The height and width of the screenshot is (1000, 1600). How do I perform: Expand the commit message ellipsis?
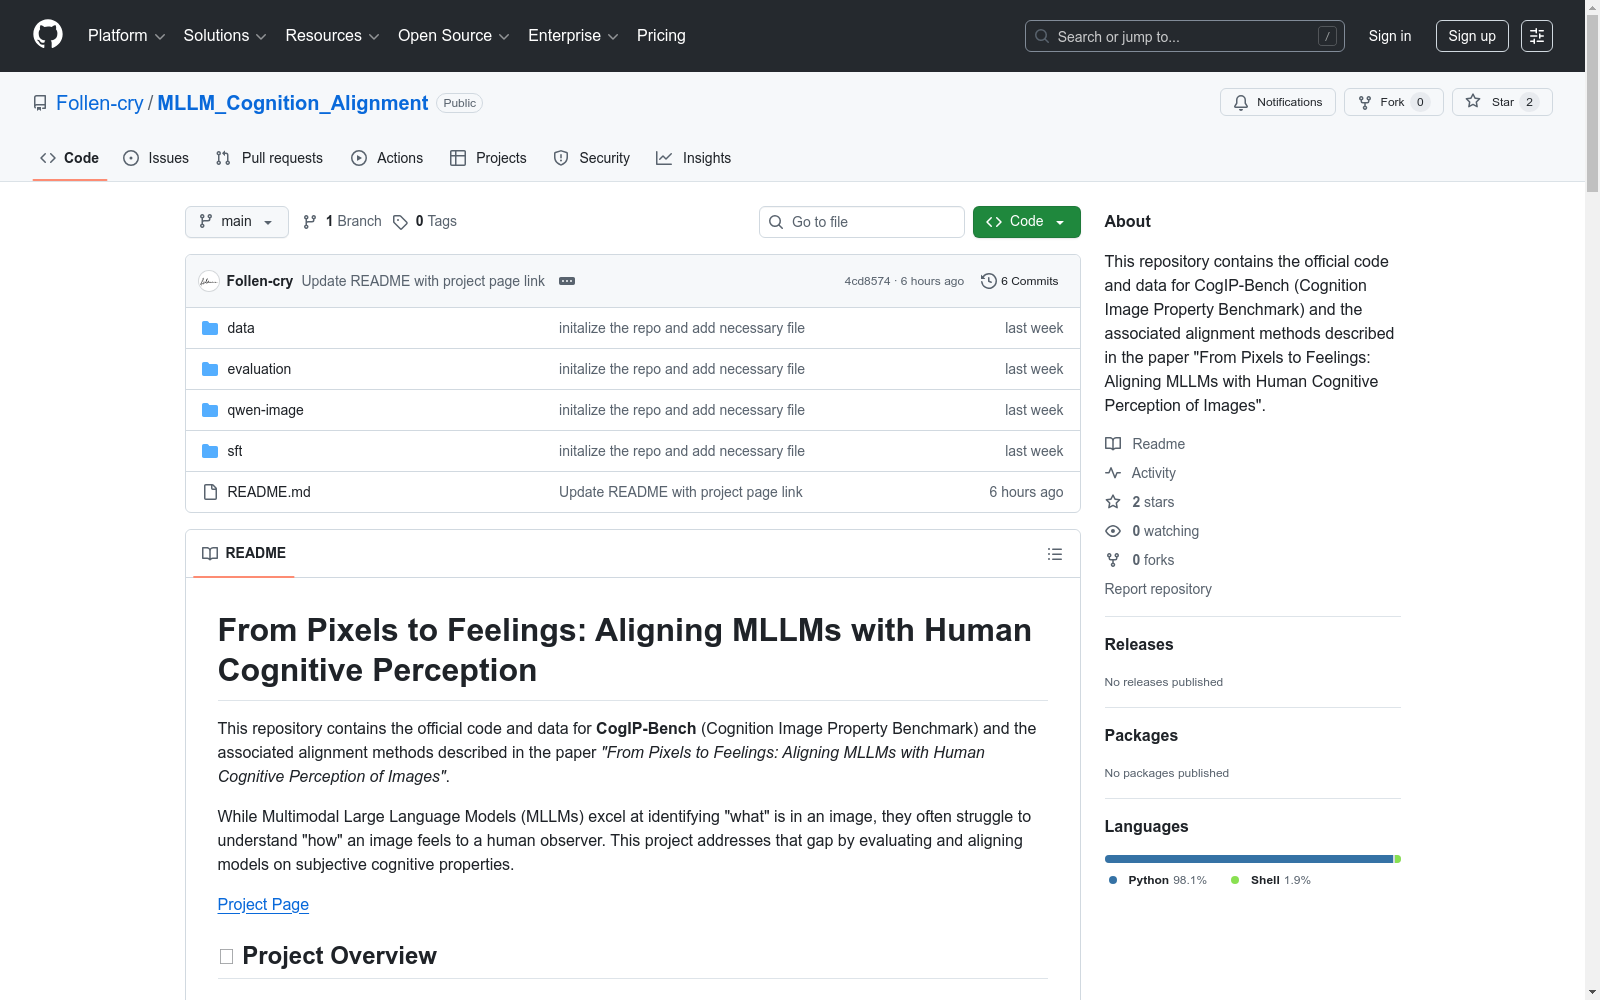pos(567,281)
